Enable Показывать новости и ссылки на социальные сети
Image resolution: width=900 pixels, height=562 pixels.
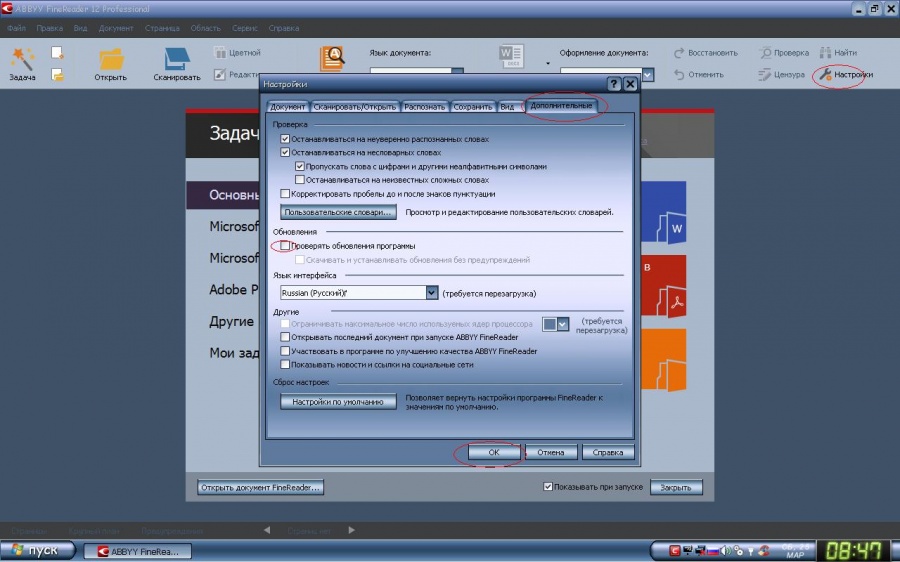coord(285,365)
